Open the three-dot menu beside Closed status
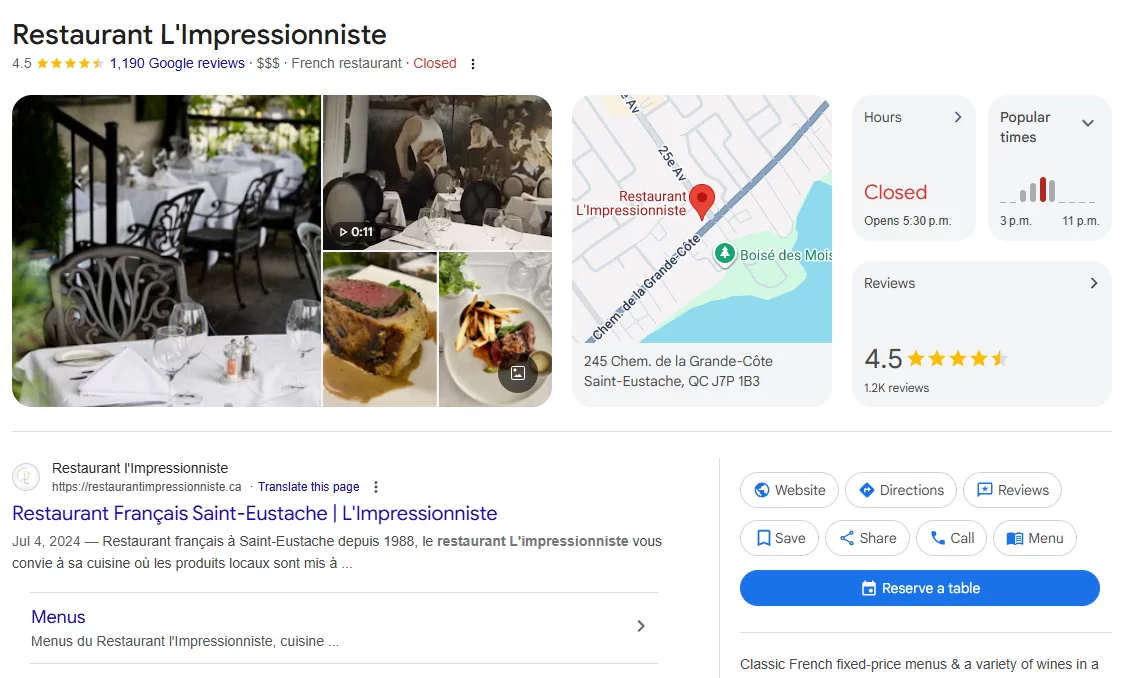 [x=473, y=64]
